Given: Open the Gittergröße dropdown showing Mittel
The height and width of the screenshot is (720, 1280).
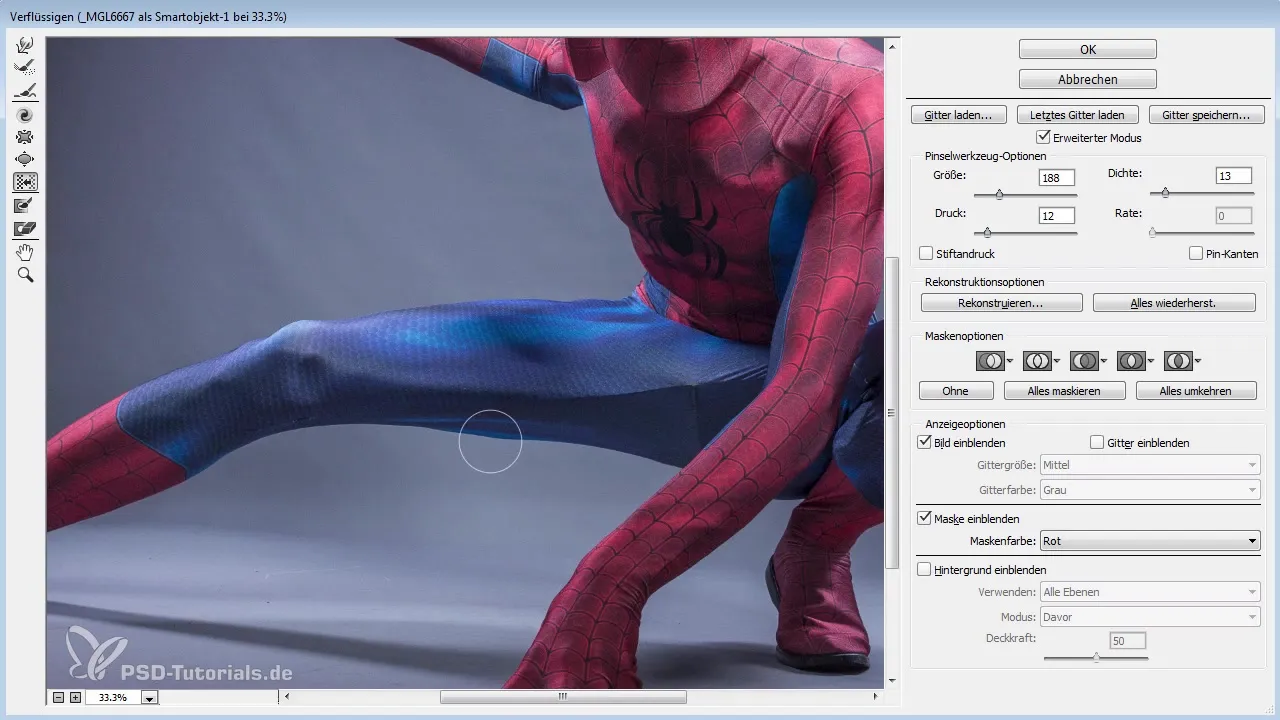Looking at the screenshot, I should [x=1149, y=465].
